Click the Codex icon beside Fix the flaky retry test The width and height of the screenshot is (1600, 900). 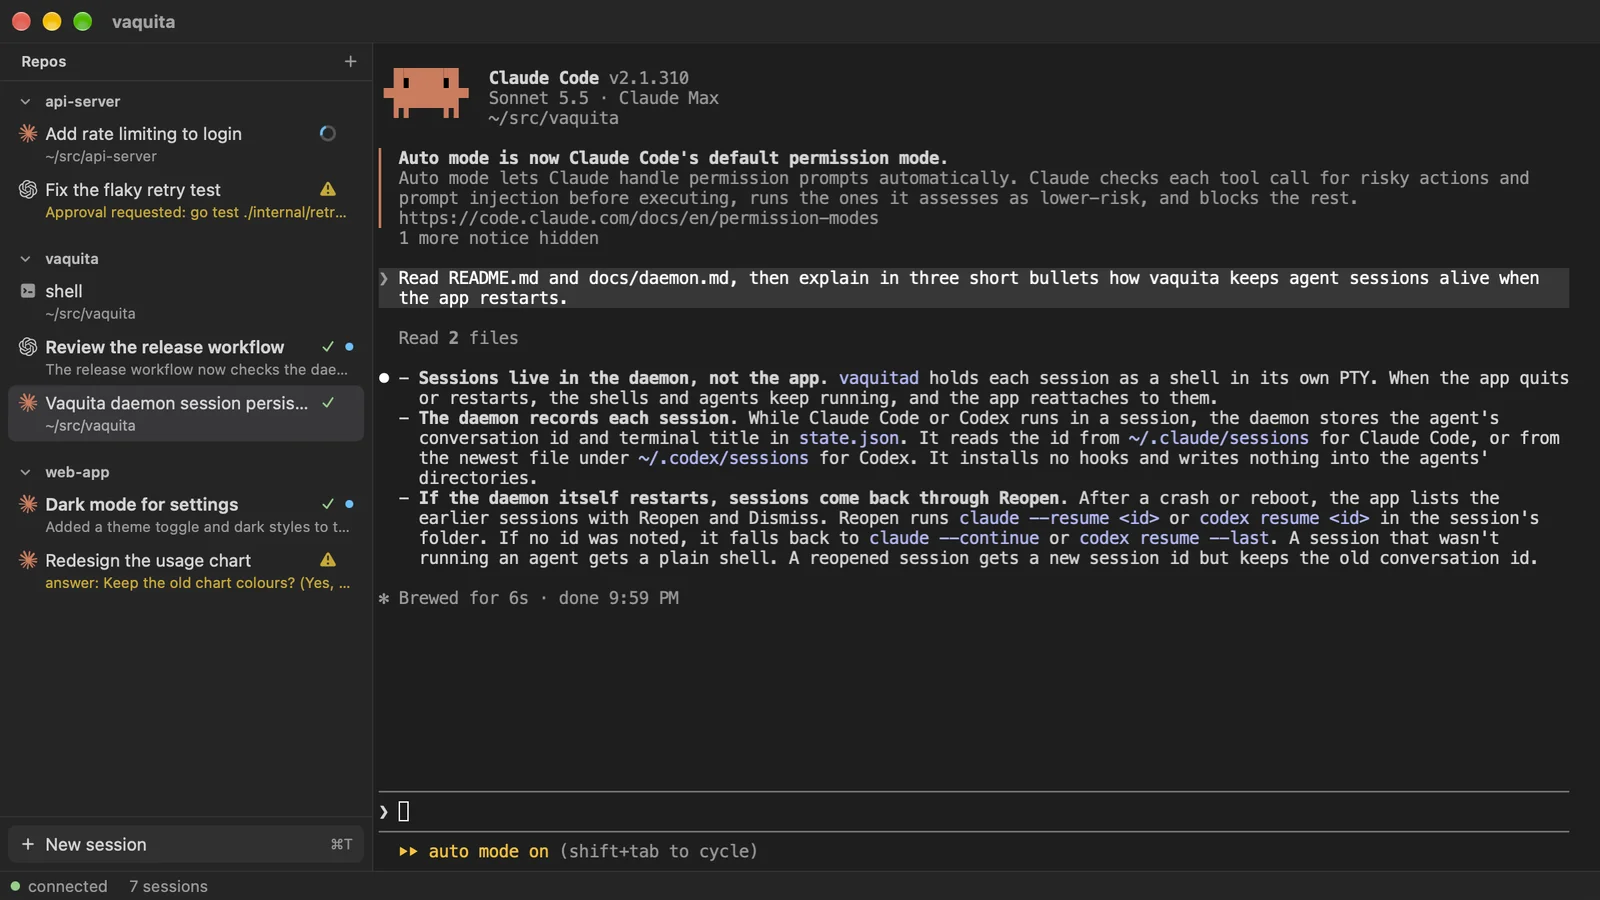point(28,190)
